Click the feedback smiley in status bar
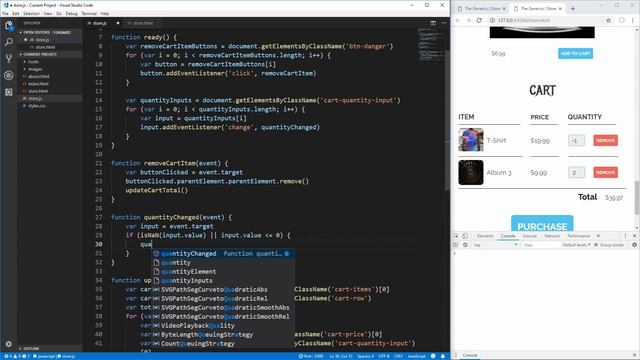Viewport: 640px width, 360px height. point(433,356)
